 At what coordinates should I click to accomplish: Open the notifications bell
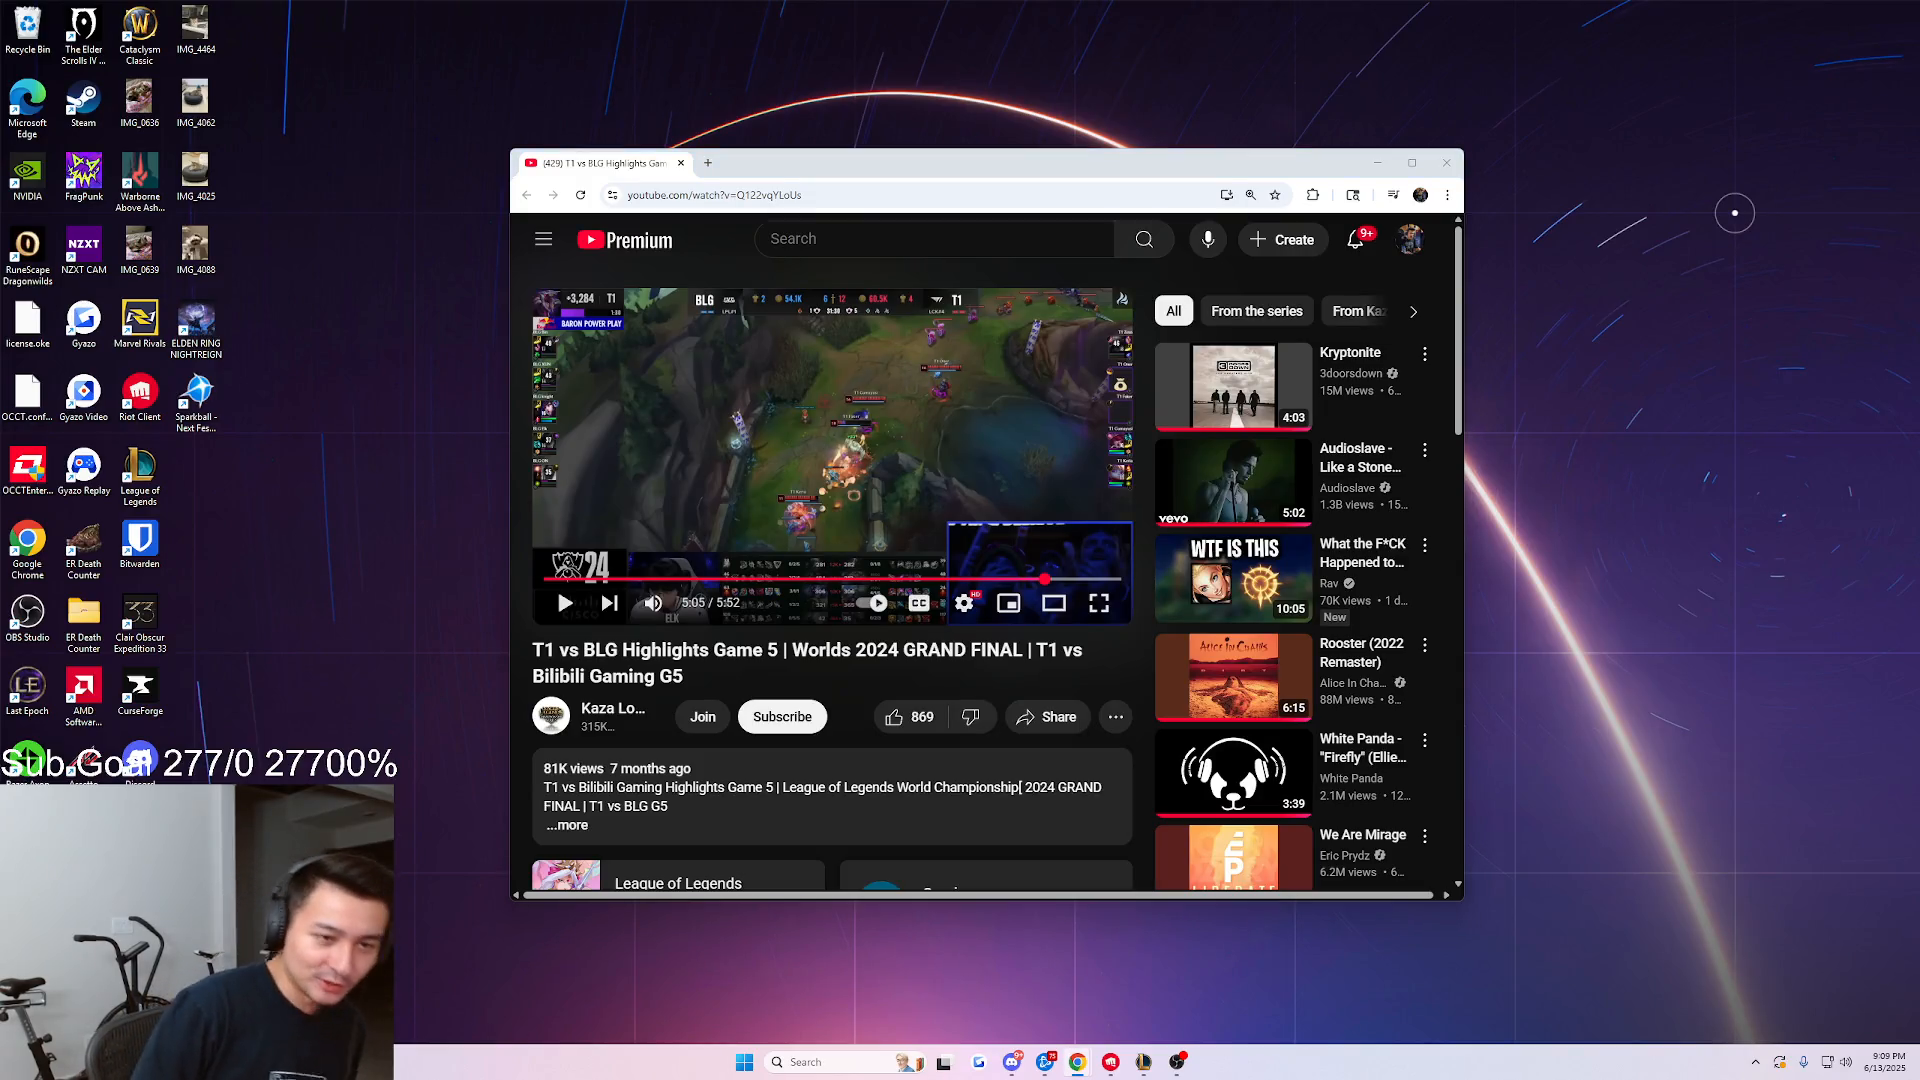(1356, 239)
